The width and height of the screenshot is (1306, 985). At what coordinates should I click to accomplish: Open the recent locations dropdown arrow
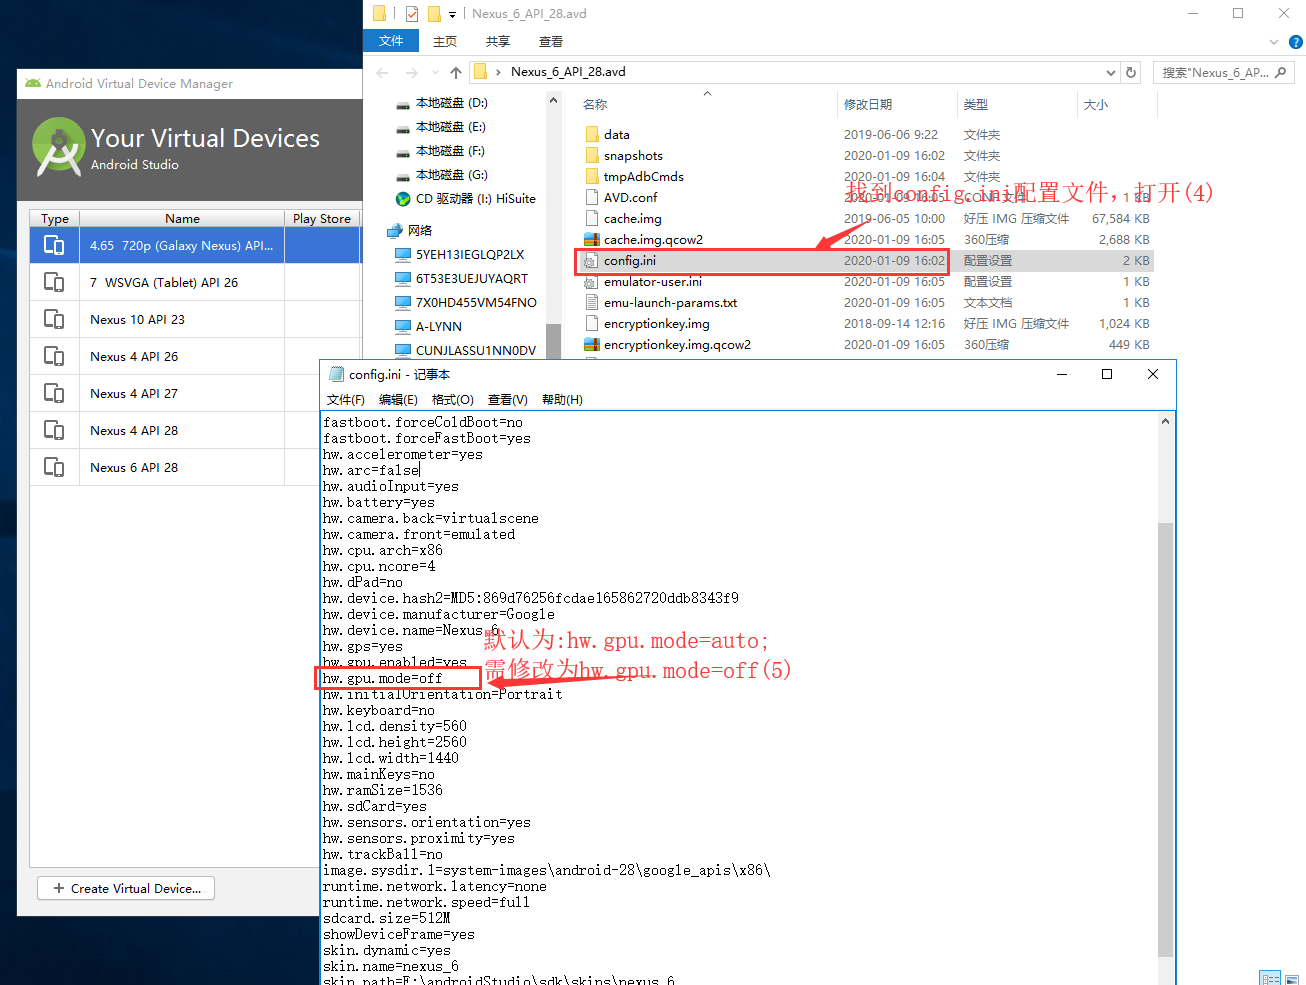[435, 72]
